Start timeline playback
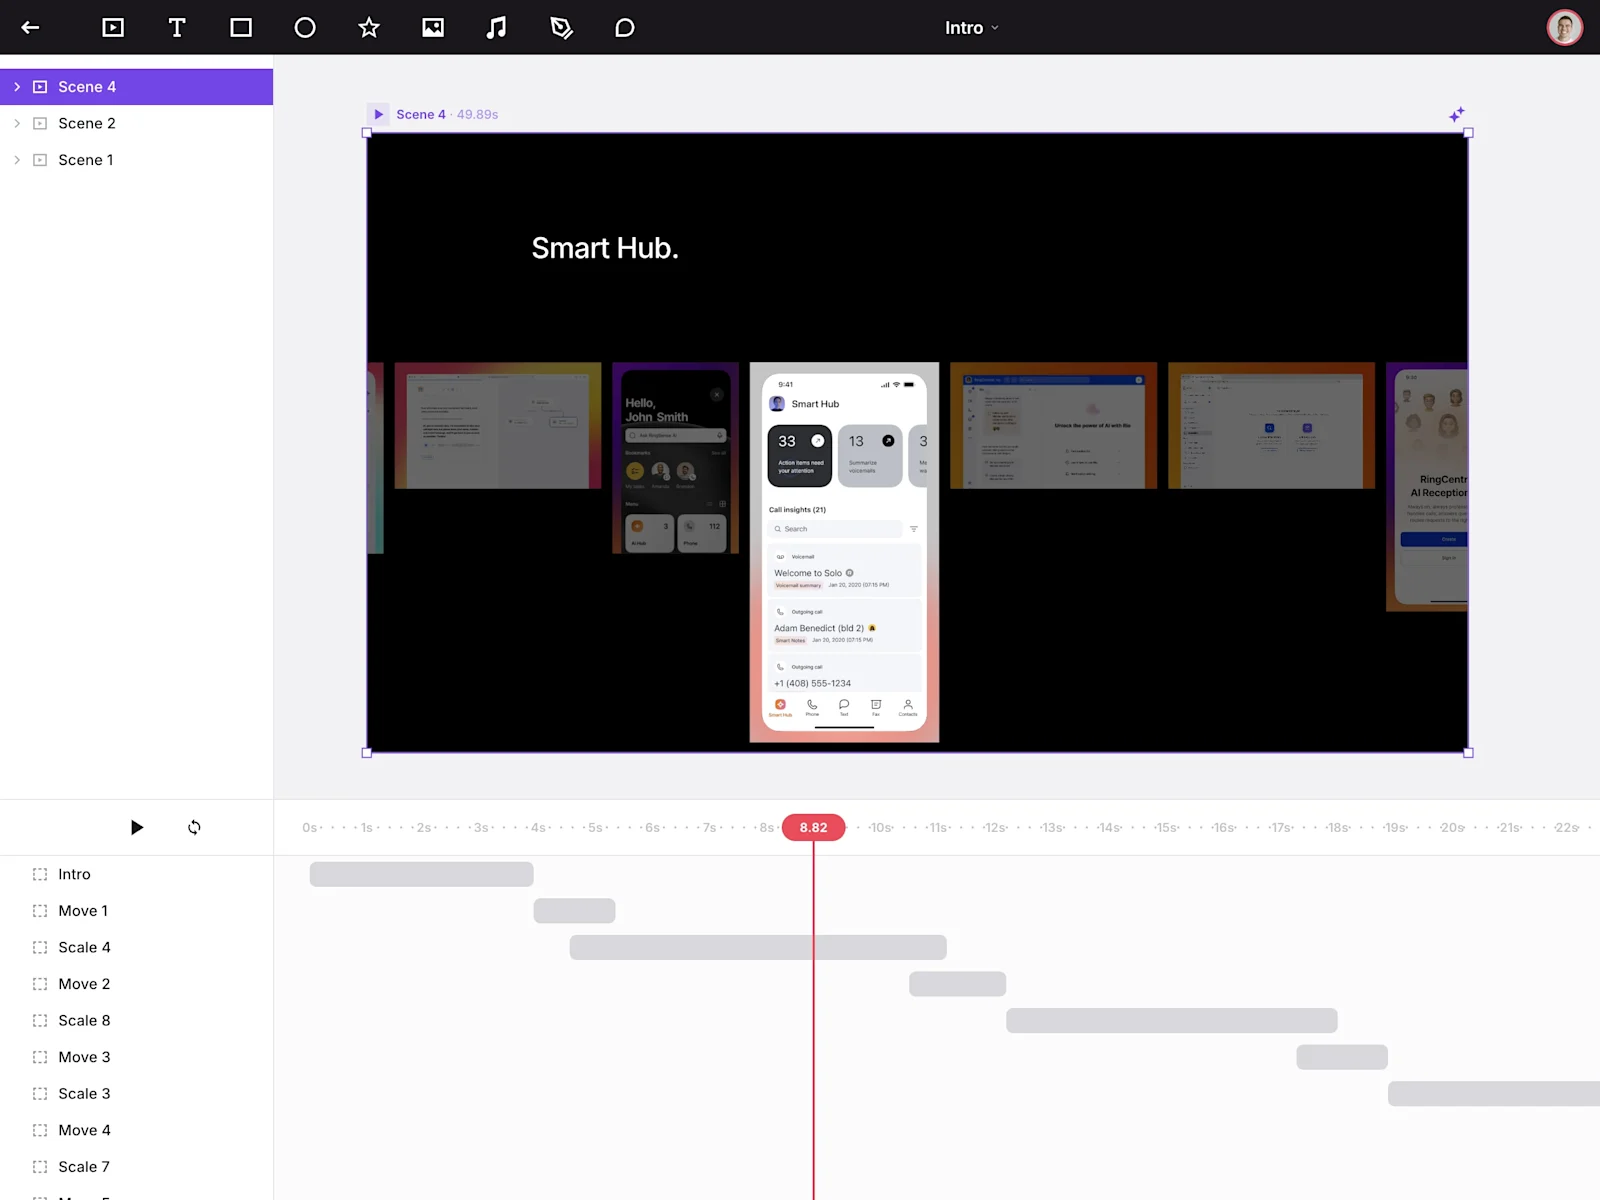Screen dimensions: 1600x1200 137,827
